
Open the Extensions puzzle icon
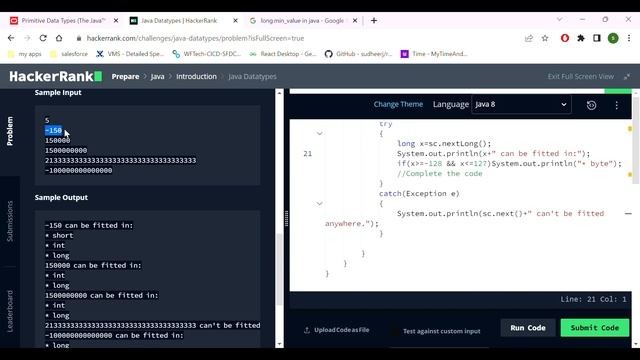[x=581, y=38]
